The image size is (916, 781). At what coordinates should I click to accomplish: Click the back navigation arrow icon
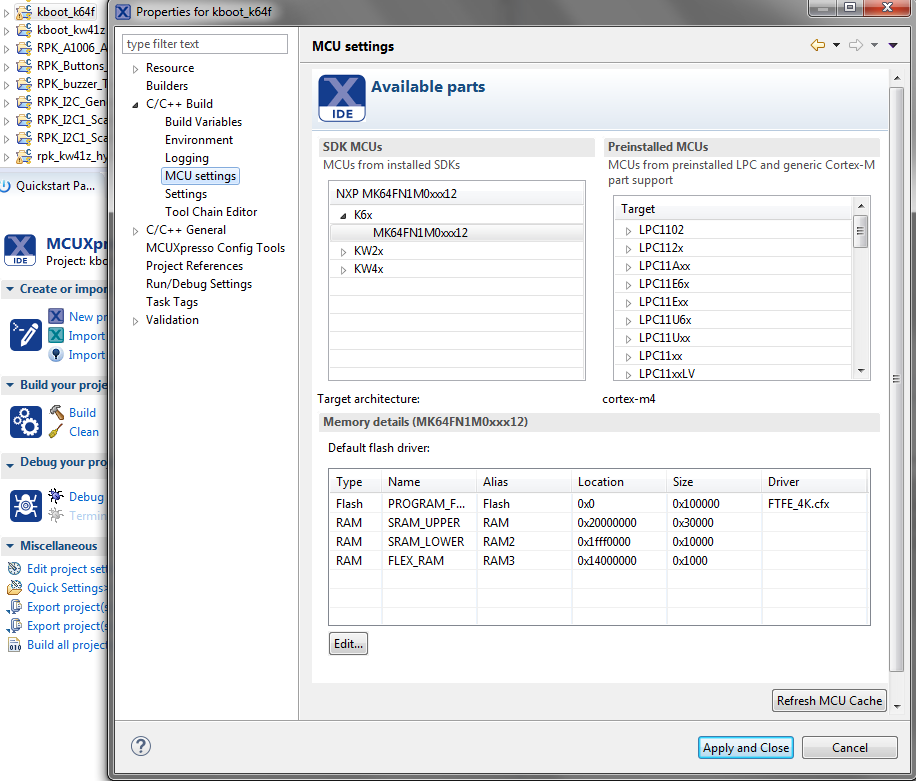click(818, 45)
